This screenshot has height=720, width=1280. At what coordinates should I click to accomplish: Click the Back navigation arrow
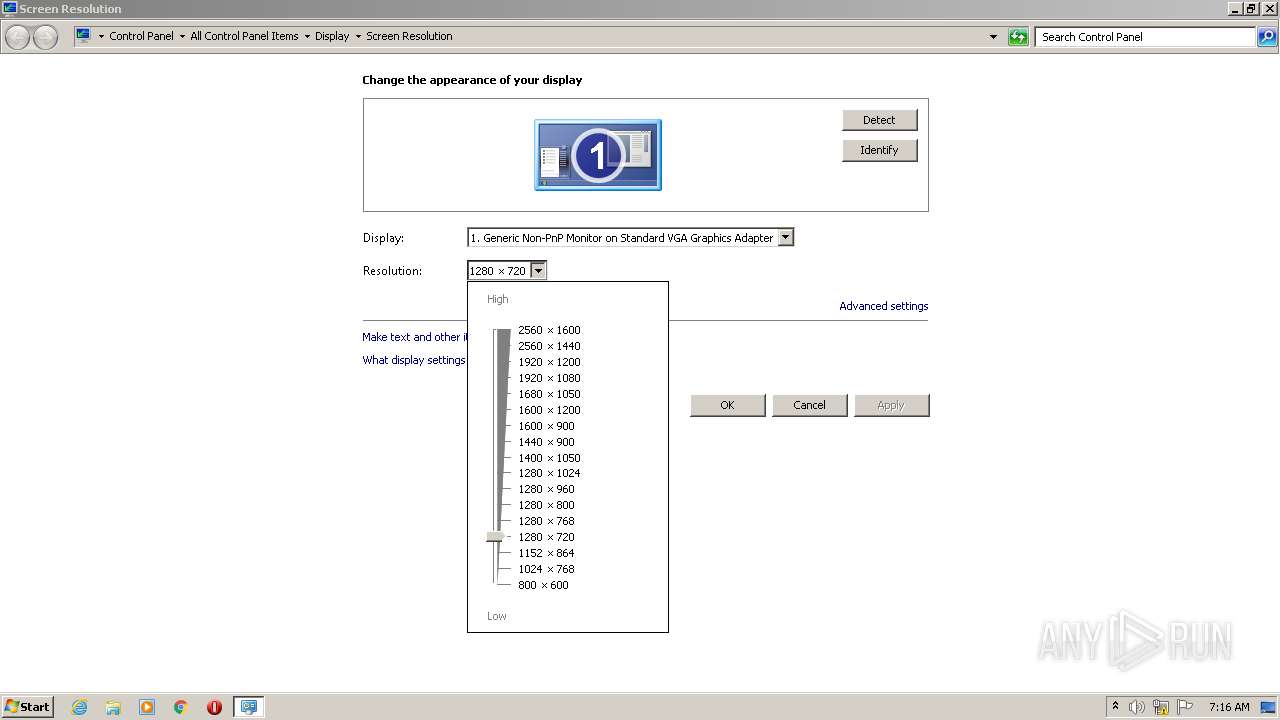18,37
